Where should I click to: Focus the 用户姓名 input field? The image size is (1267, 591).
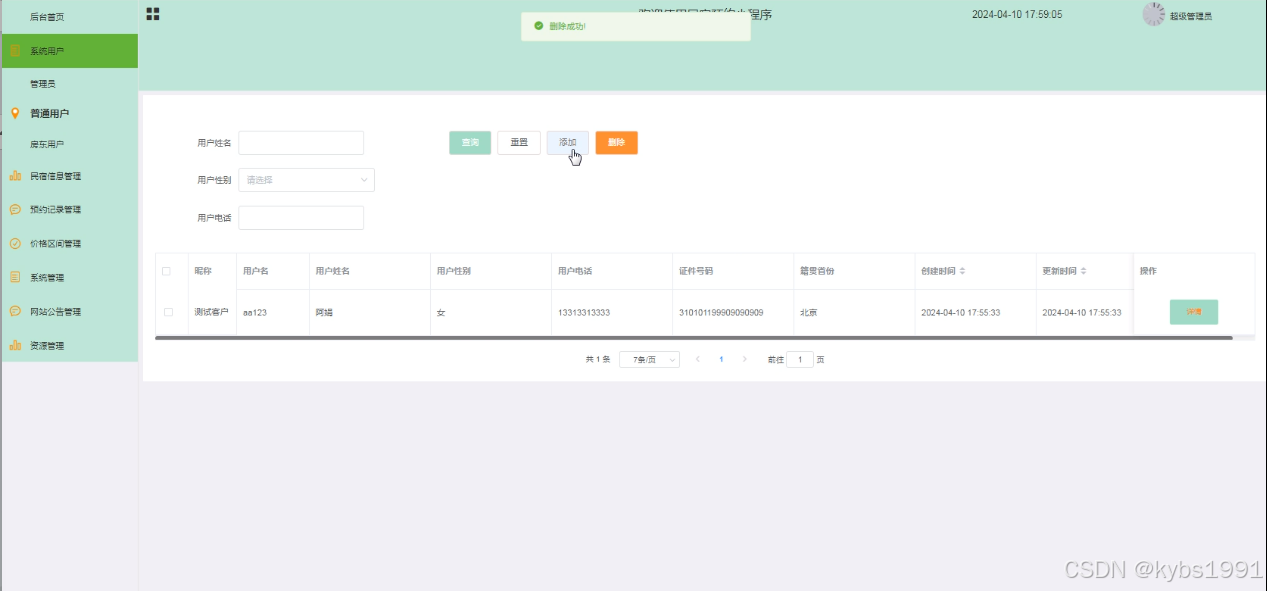301,143
